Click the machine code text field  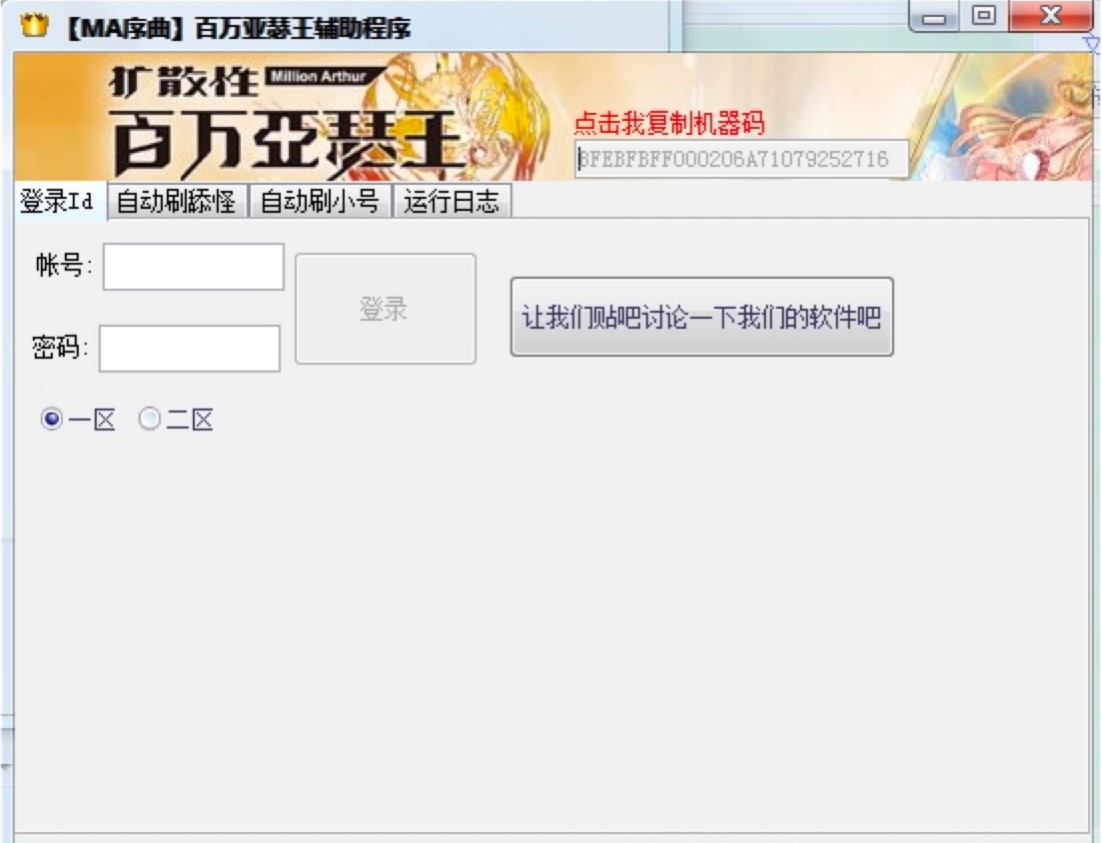741,159
